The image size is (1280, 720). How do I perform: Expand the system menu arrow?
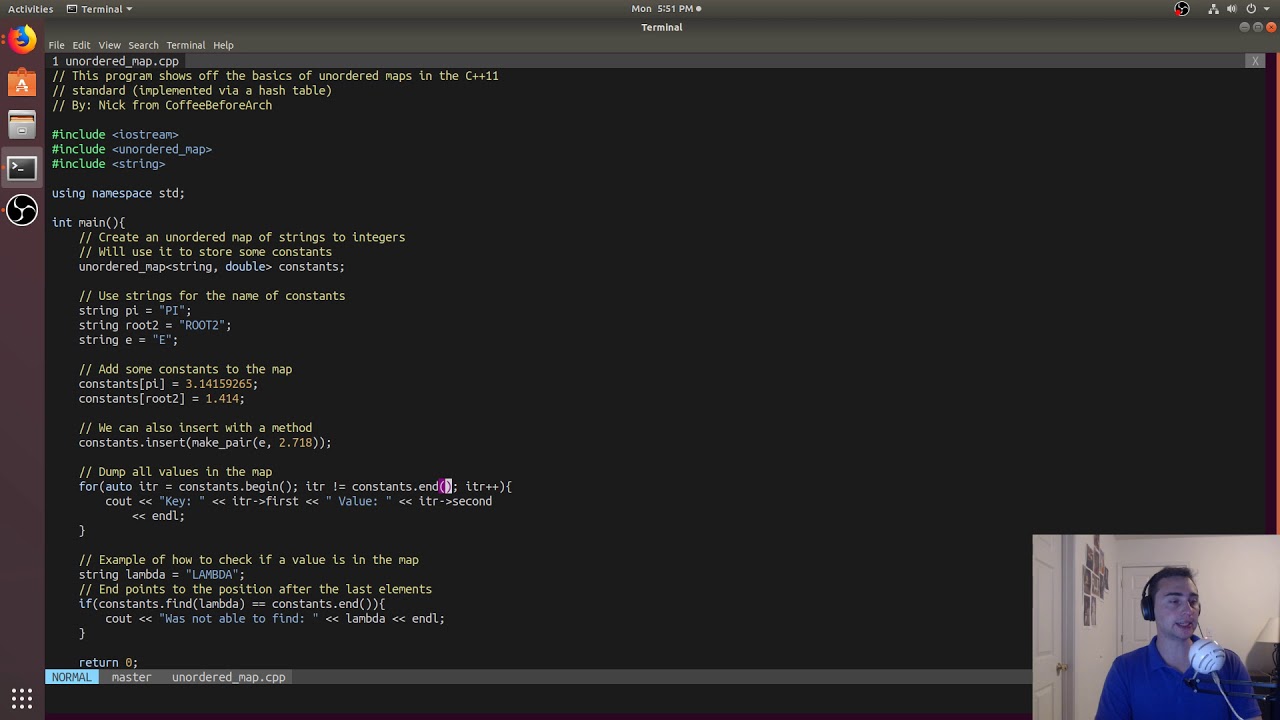1265,9
